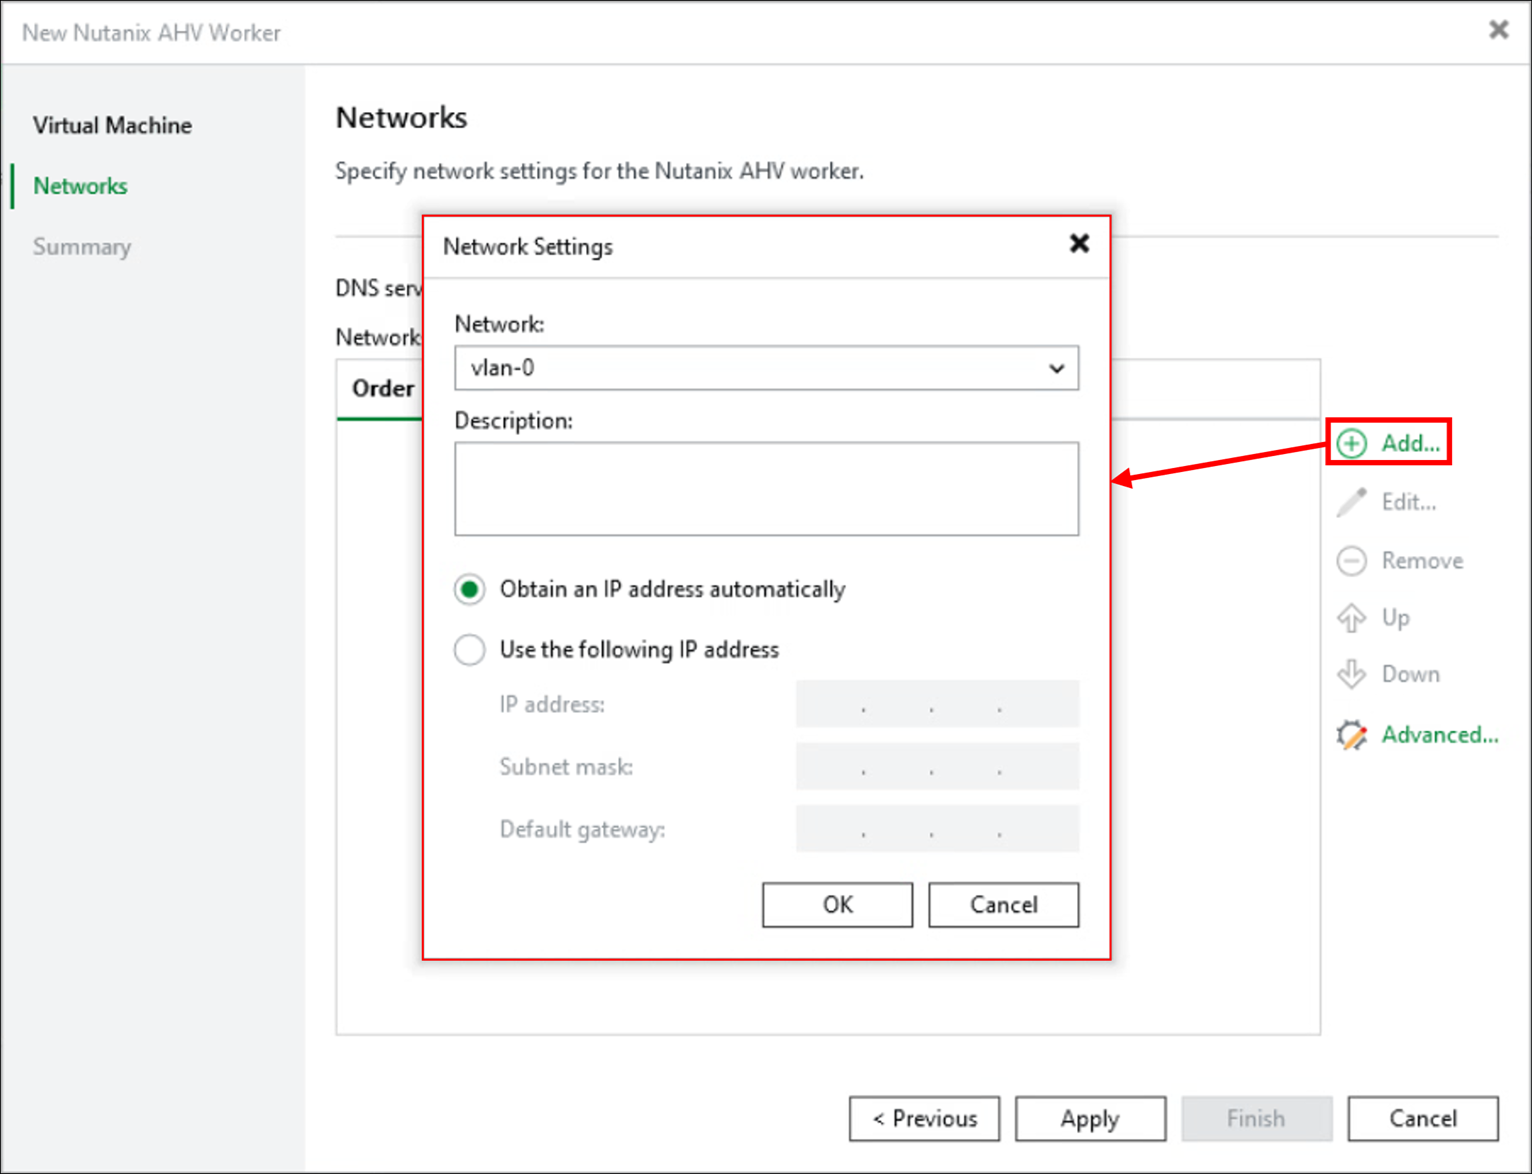The image size is (1532, 1174).
Task: Select the Edit pencil icon
Action: [1352, 501]
